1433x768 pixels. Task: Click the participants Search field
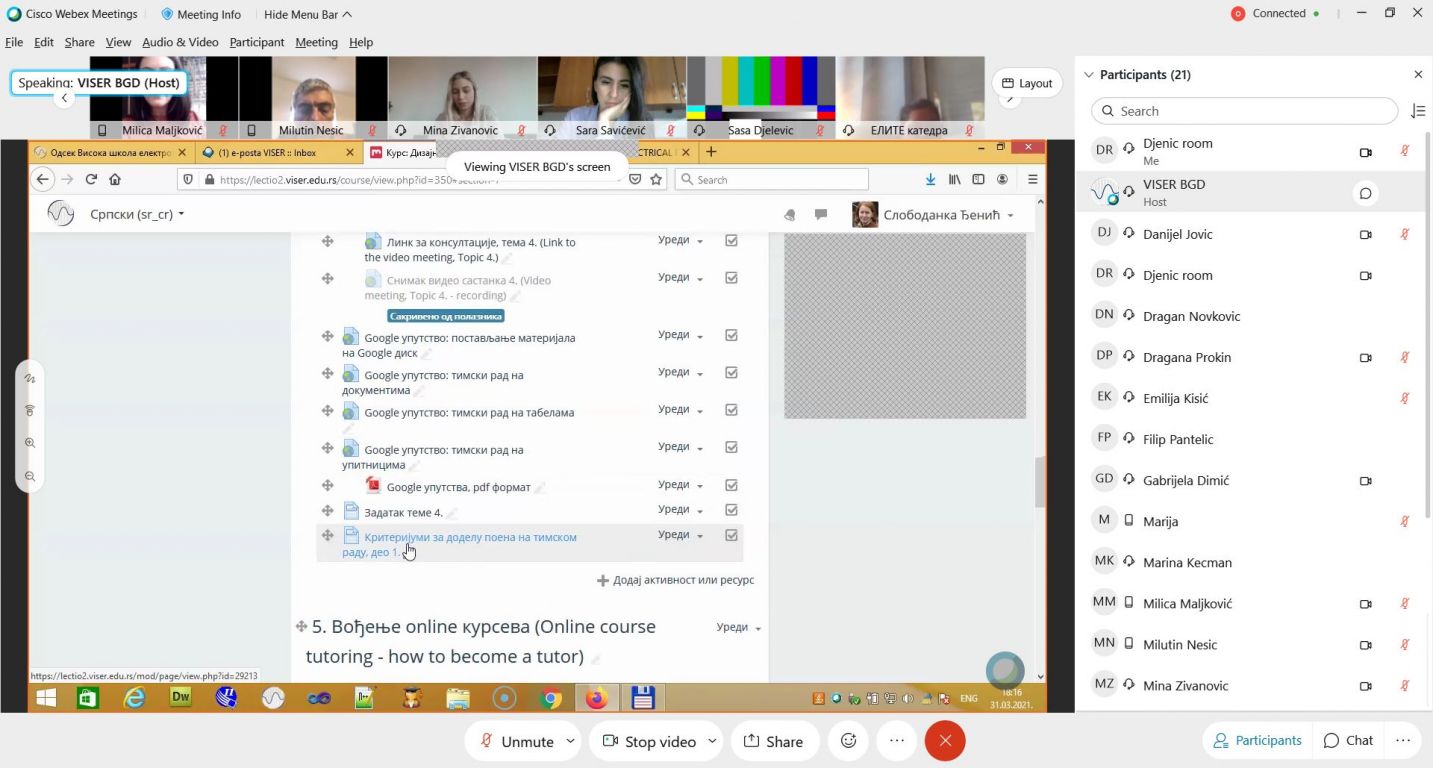pyautogui.click(x=1244, y=111)
